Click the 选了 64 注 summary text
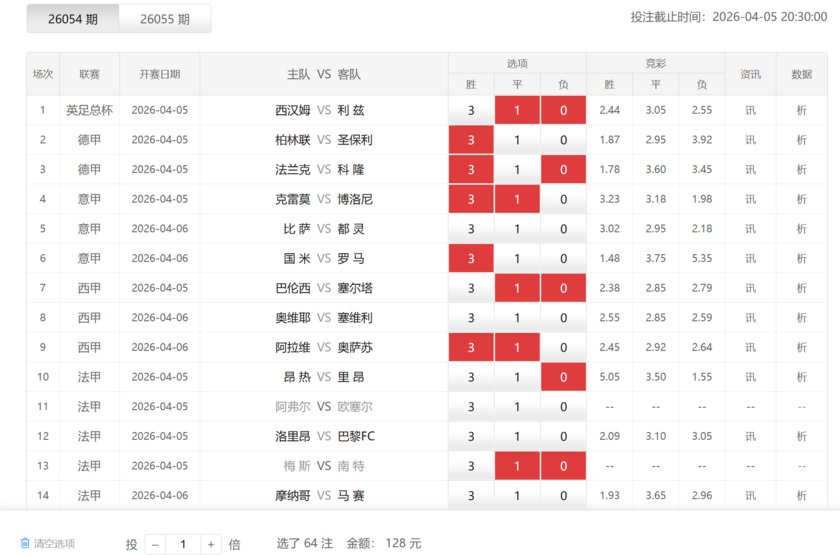Viewport: 840px width, 555px height. tap(304, 543)
